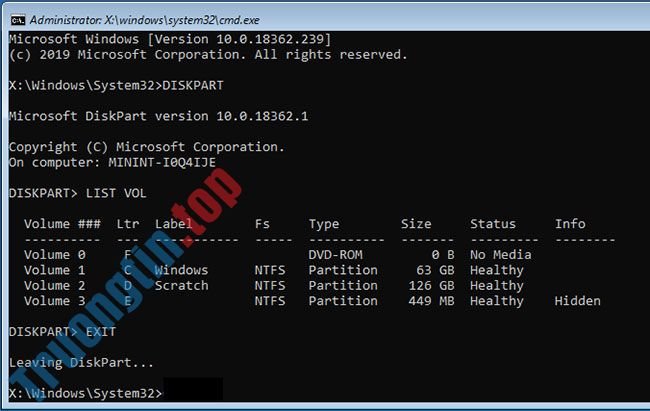The height and width of the screenshot is (411, 650).
Task: Click the 'Volume ###' column header
Action: click(x=62, y=224)
